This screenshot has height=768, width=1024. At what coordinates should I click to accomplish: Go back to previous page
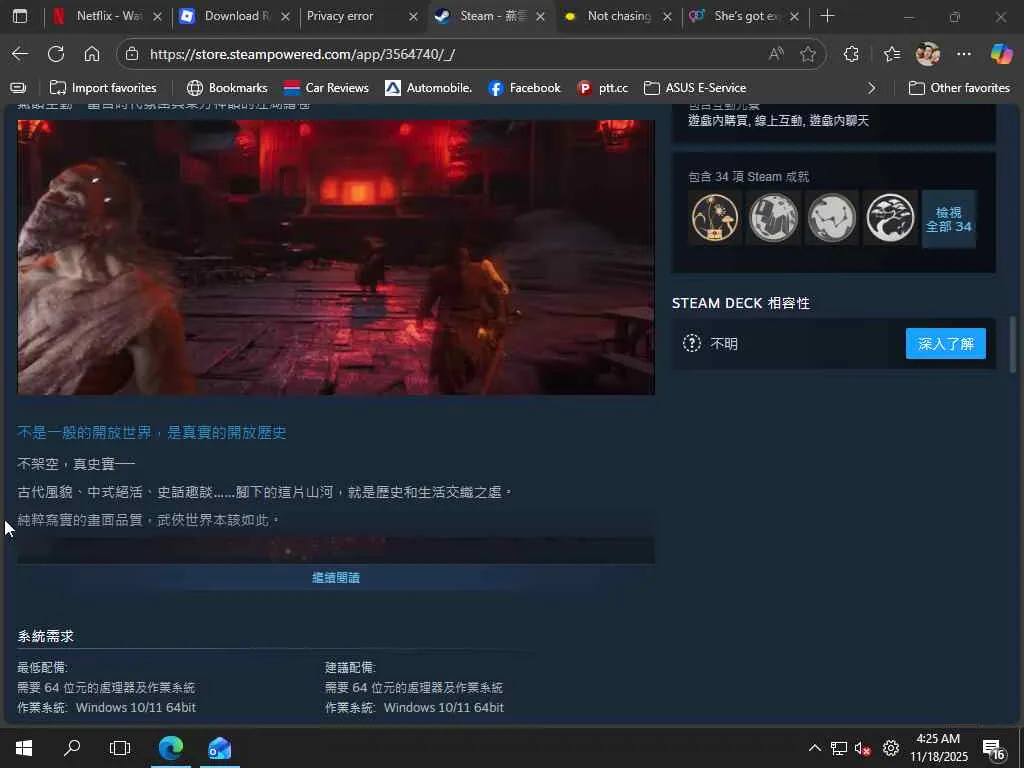click(x=20, y=54)
